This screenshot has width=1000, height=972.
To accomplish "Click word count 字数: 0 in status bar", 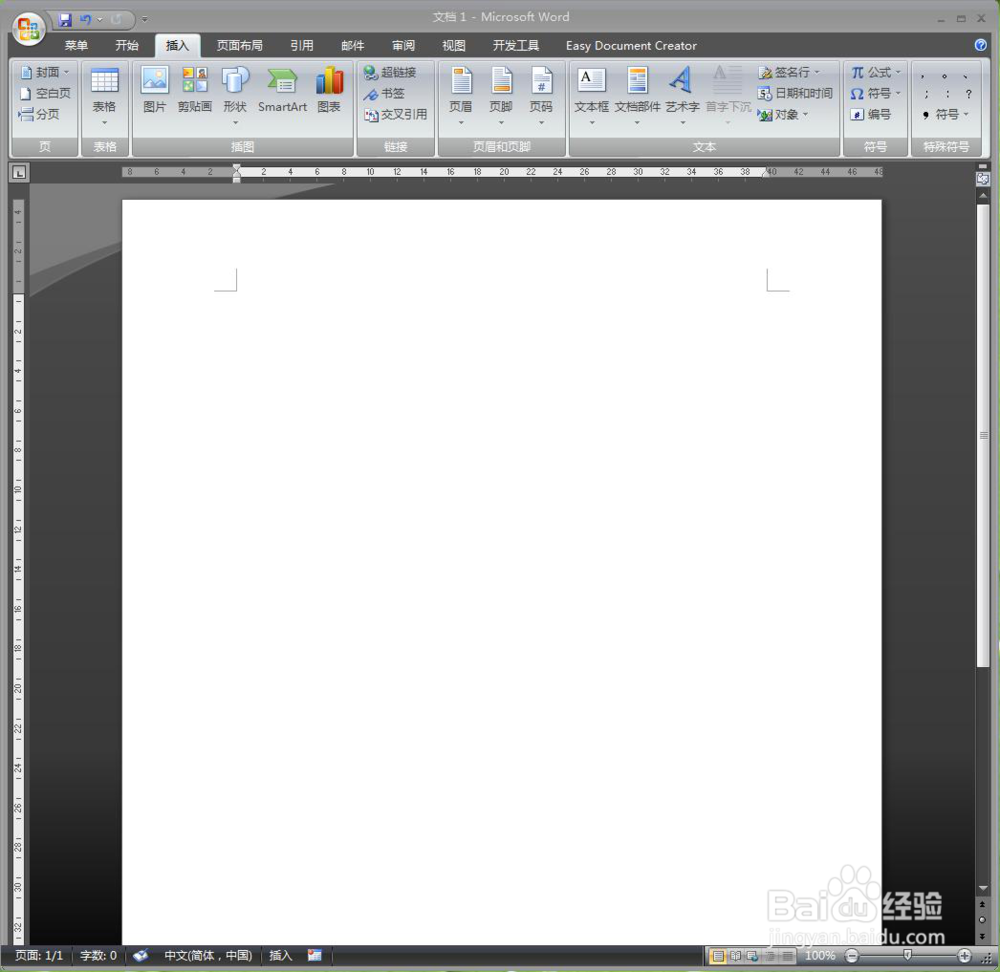I will coord(98,955).
